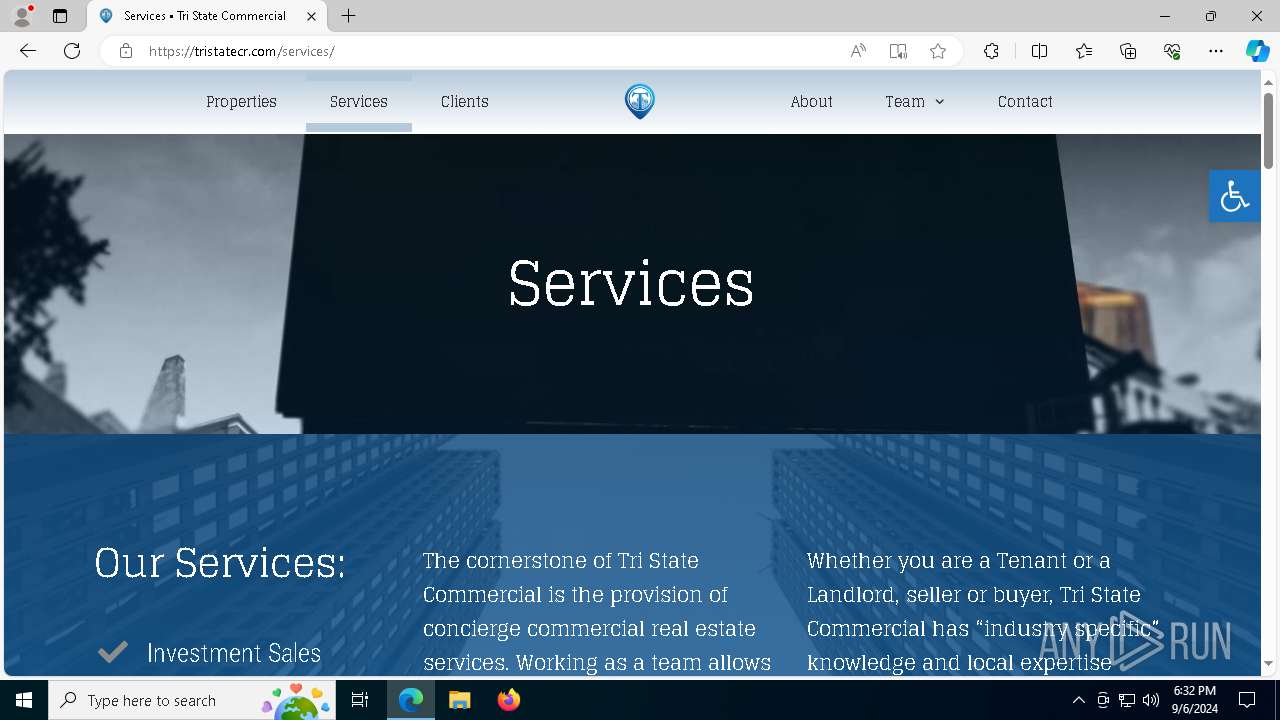Launch the Copilot sidebar
Viewport: 1280px width, 720px height.
coord(1257,51)
